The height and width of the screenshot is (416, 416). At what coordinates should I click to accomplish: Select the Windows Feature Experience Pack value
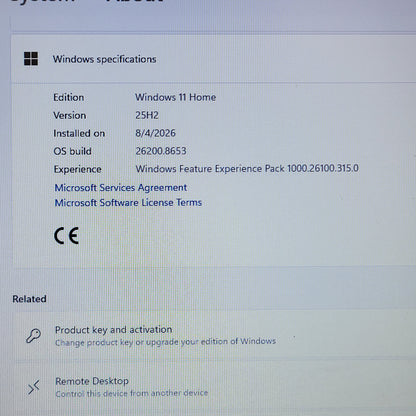247,168
